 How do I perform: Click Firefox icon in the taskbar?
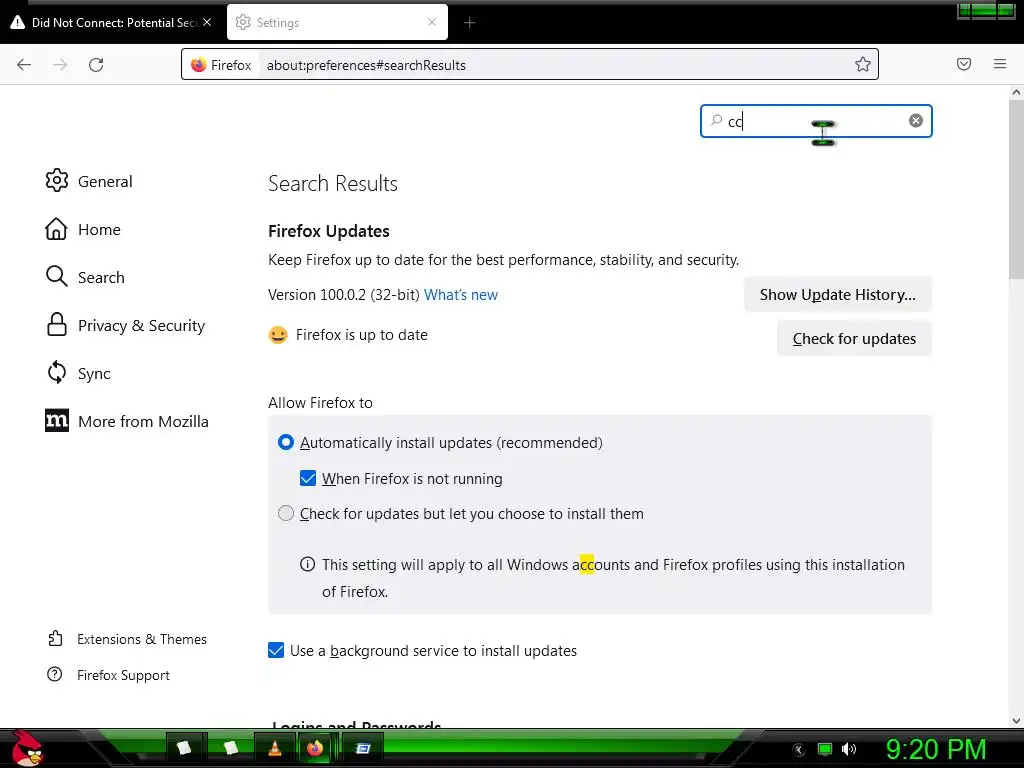[315, 748]
